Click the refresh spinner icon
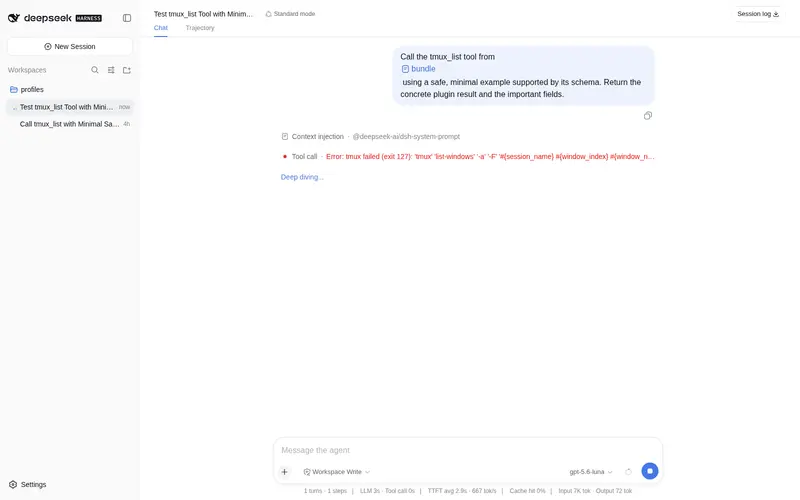 click(x=629, y=472)
